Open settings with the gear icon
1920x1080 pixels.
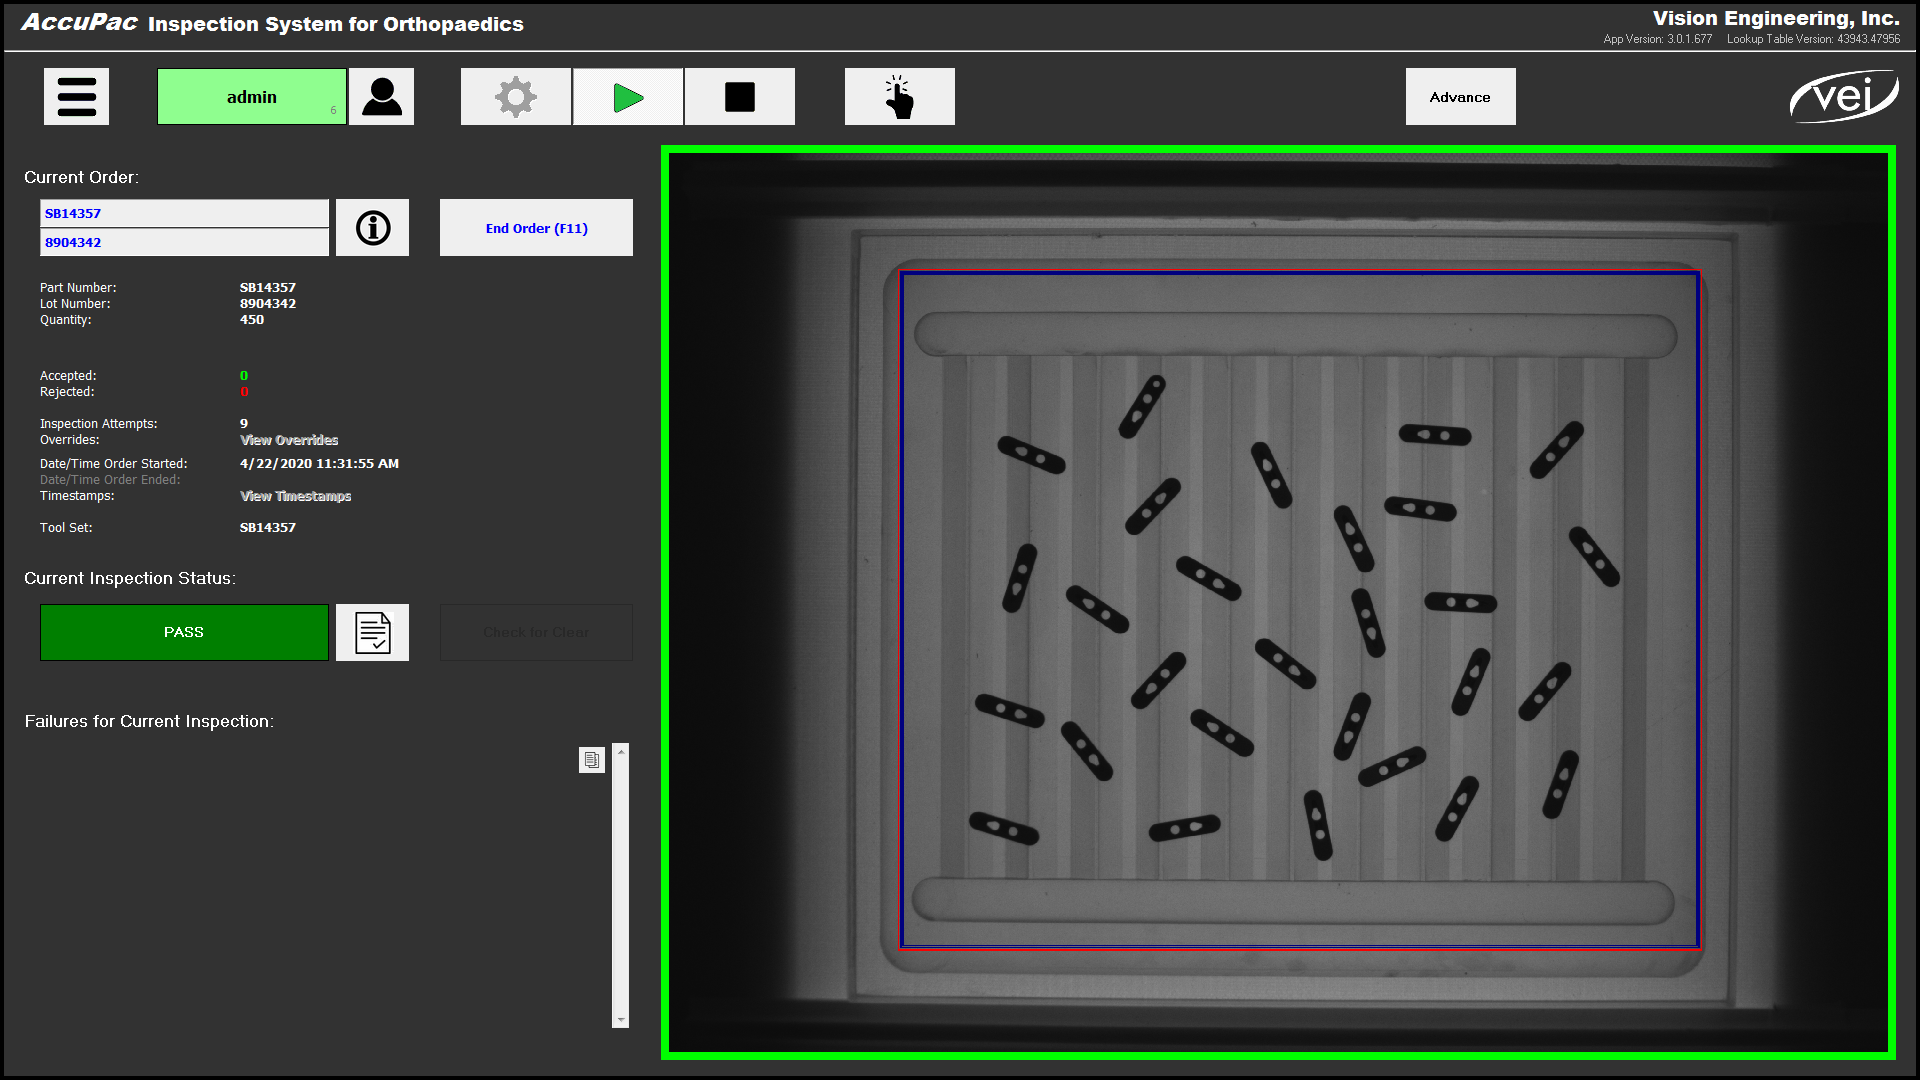pos(516,97)
